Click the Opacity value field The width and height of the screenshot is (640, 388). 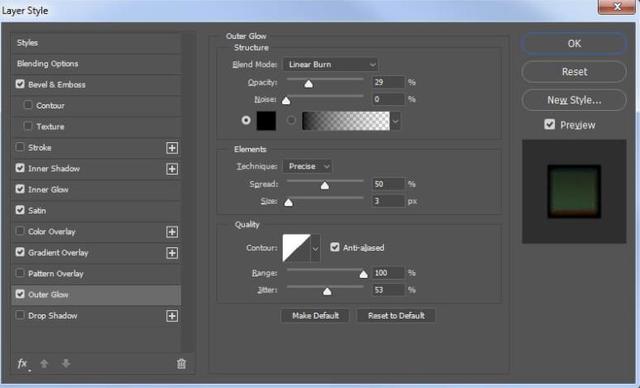click(x=388, y=82)
